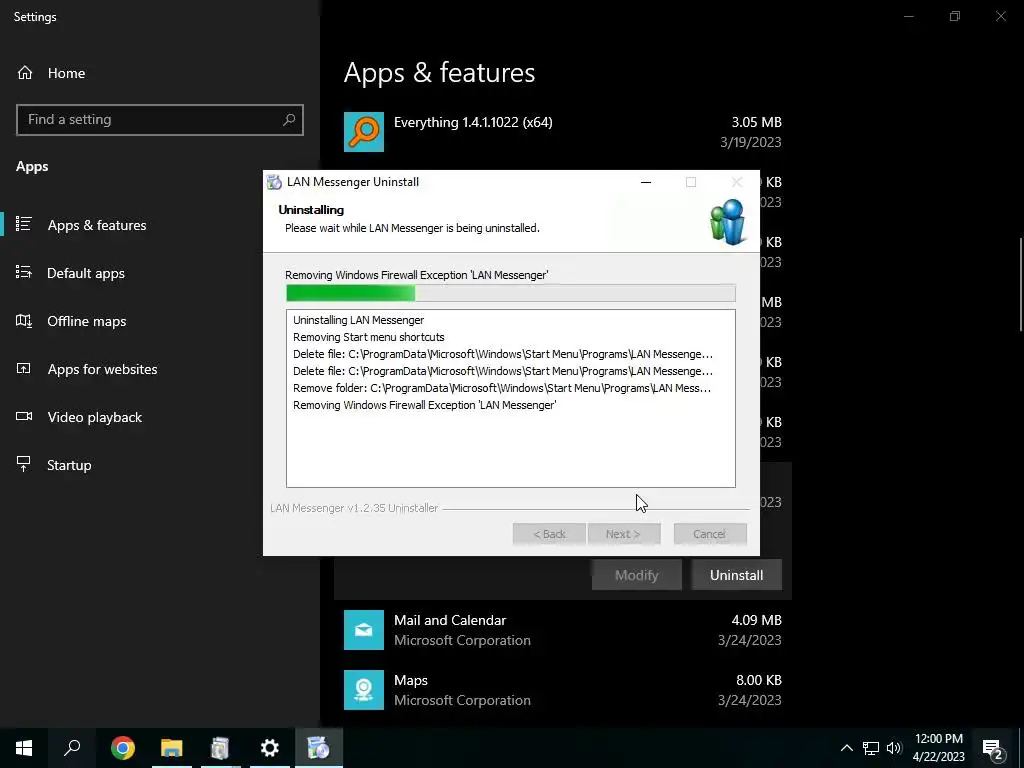Image resolution: width=1024 pixels, height=768 pixels.
Task: Select the Maps app entry
Action: [563, 690]
